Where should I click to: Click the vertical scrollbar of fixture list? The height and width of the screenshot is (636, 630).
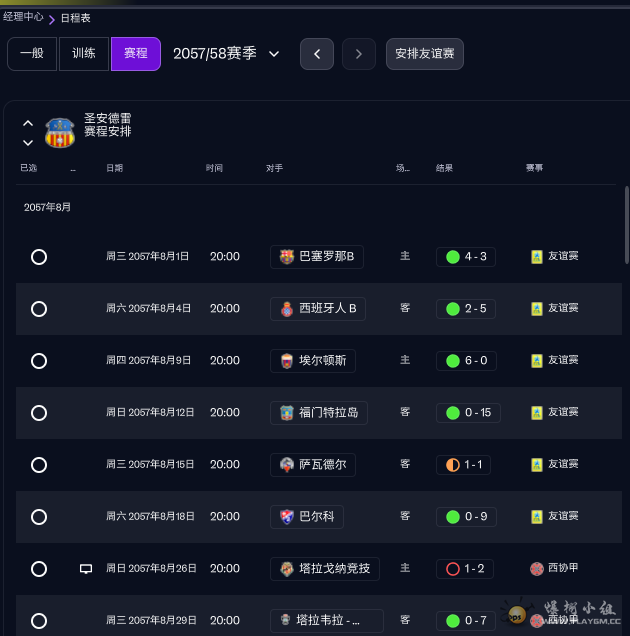[626, 225]
